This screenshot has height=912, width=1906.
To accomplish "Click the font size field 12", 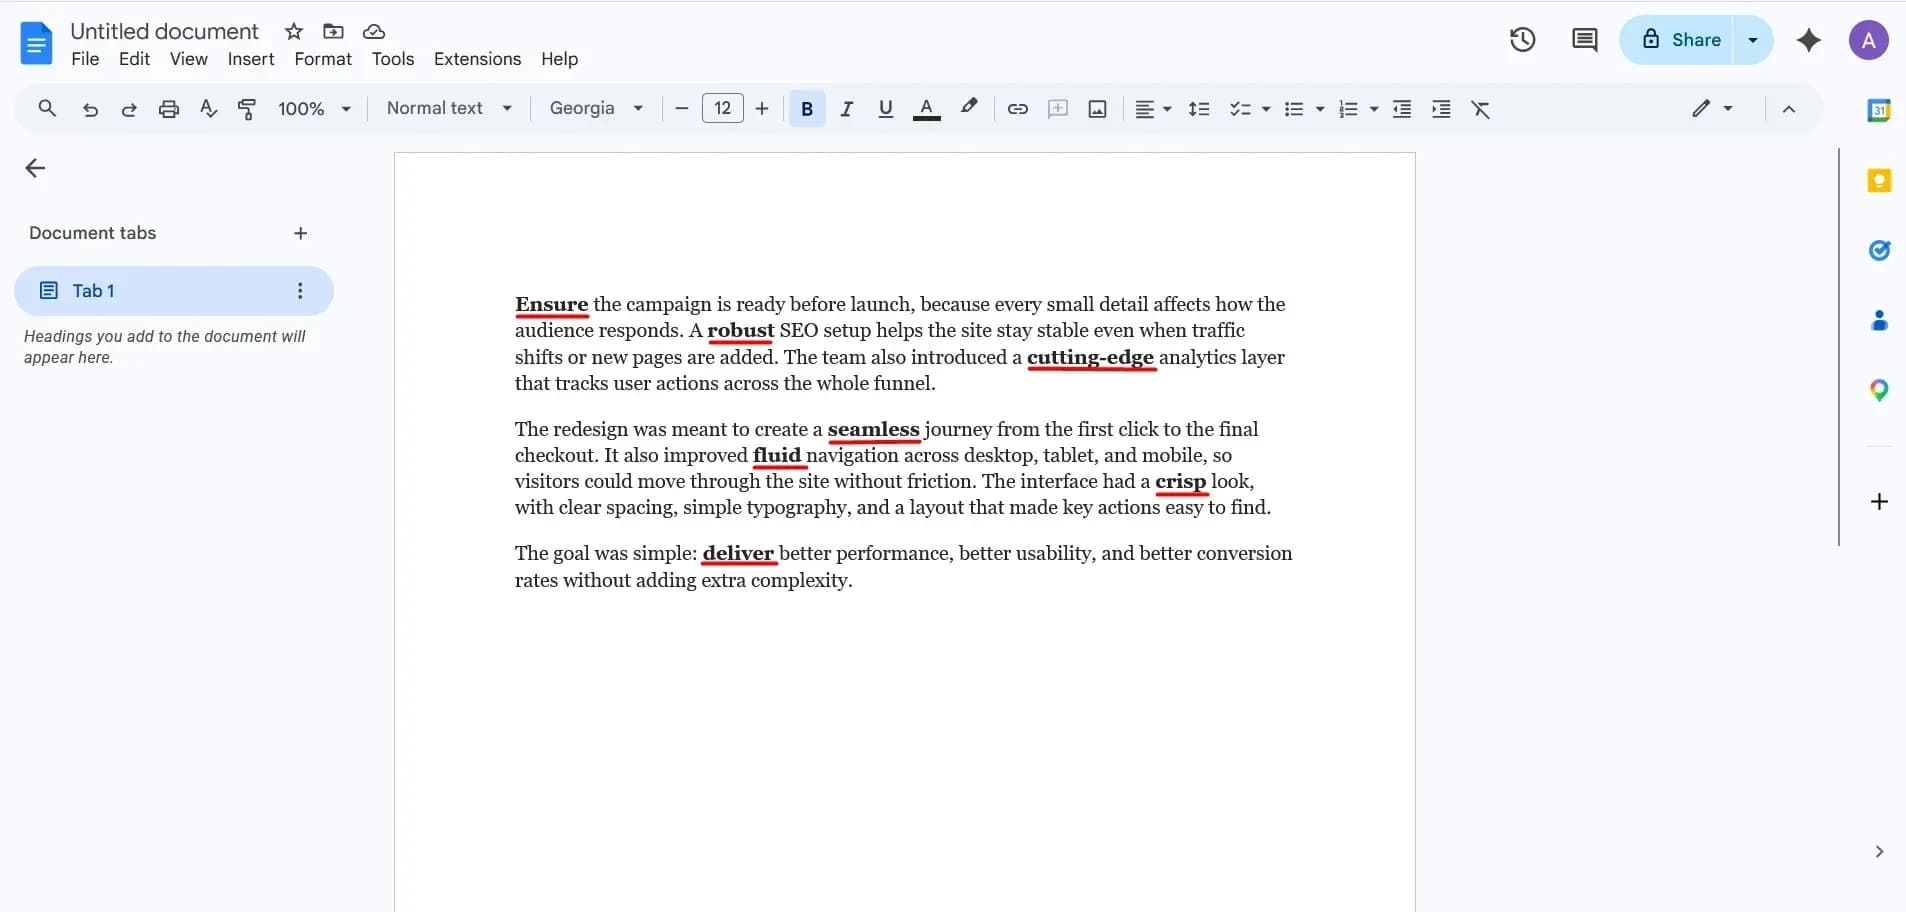I will (x=723, y=108).
